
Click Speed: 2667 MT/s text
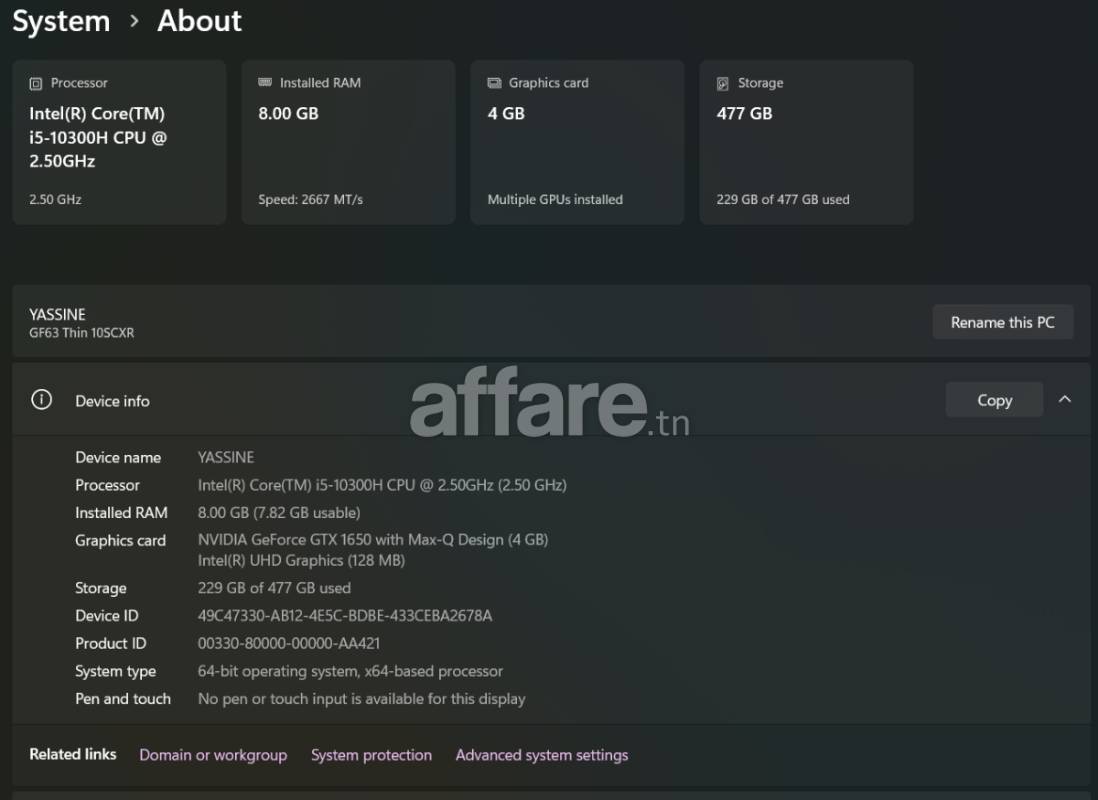tap(310, 200)
